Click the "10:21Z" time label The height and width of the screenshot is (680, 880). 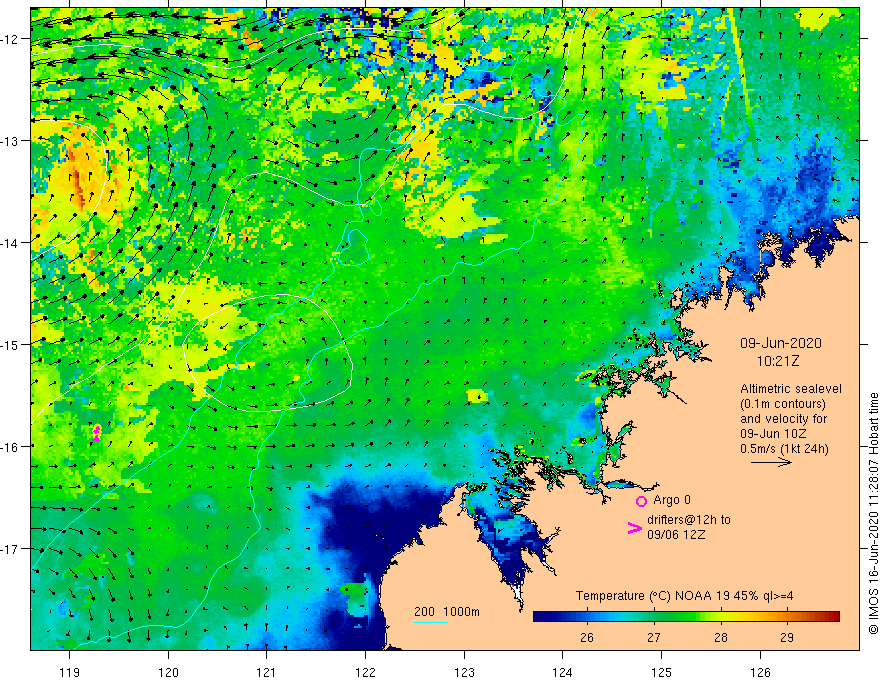pyautogui.click(x=778, y=361)
